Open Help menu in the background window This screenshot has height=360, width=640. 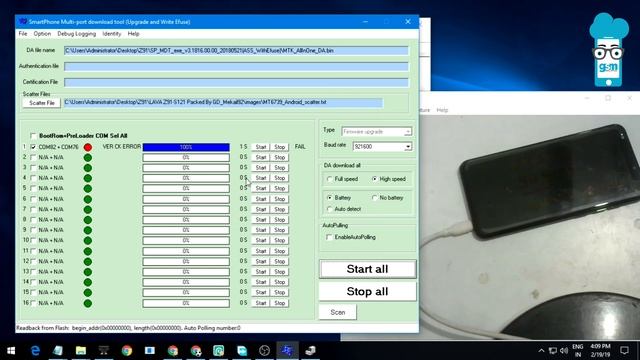click(442, 110)
